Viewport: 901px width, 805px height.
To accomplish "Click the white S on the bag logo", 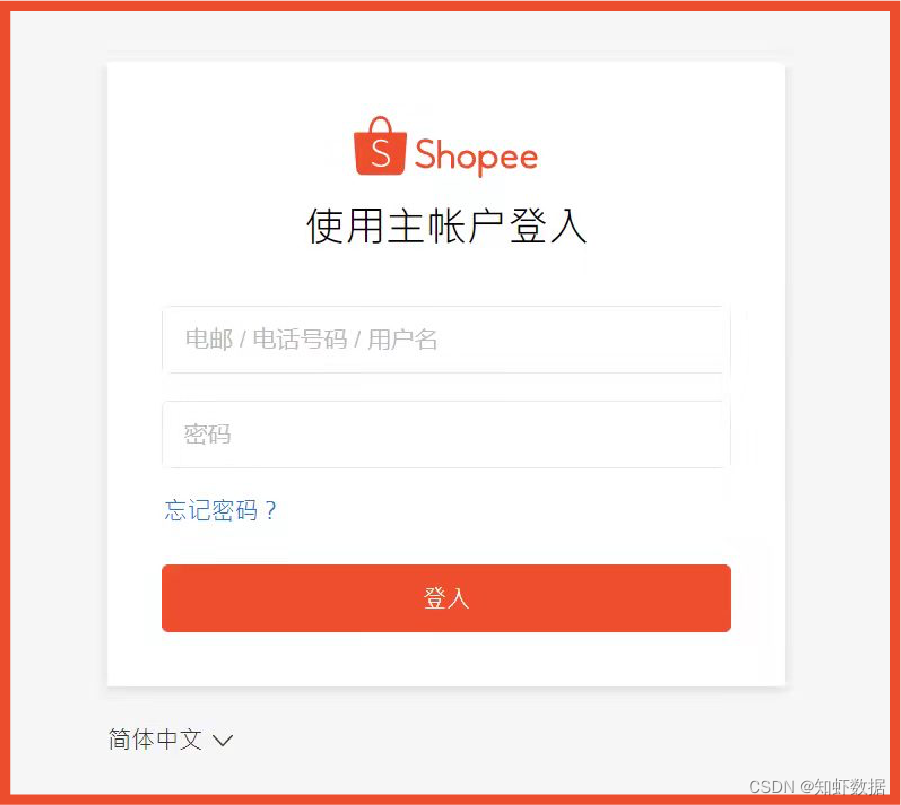I will [380, 153].
